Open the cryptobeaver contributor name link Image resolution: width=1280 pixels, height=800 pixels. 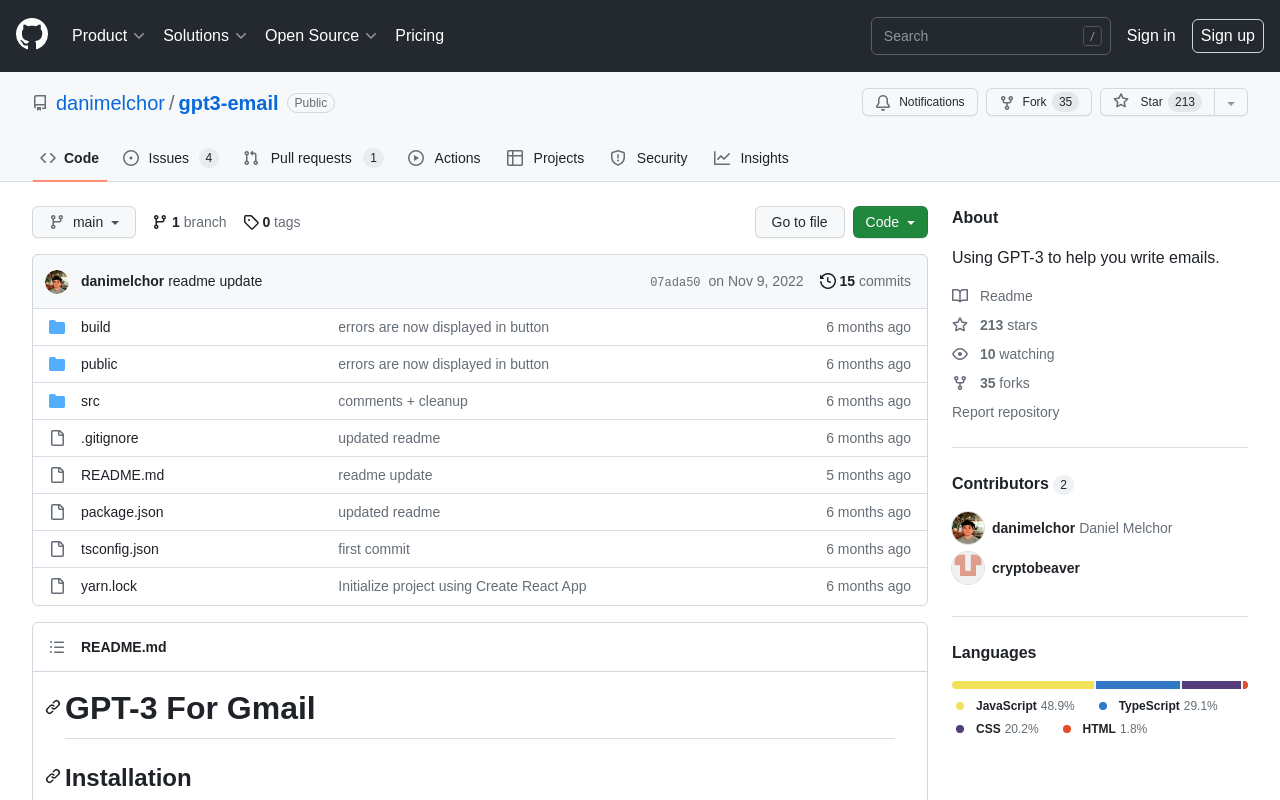(x=1036, y=568)
